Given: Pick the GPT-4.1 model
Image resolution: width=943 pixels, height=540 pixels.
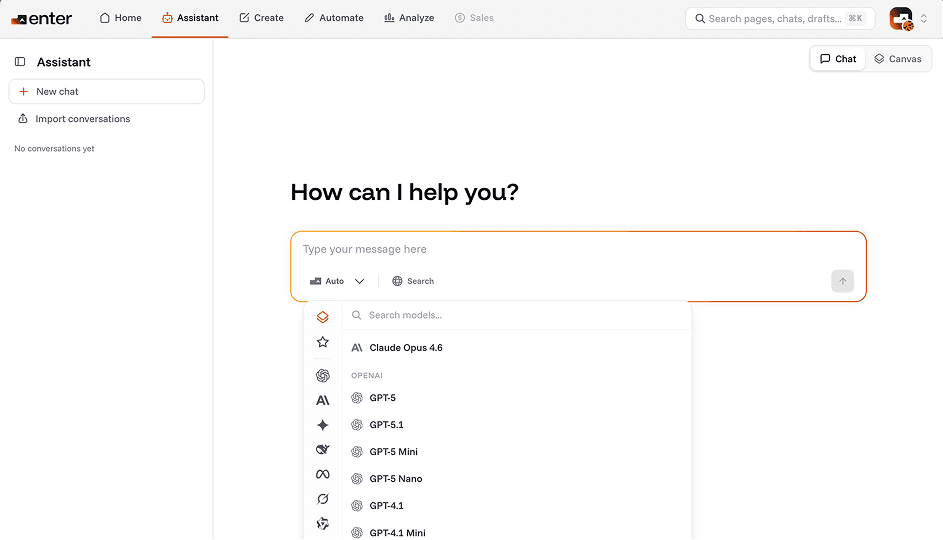Looking at the screenshot, I should [517, 506].
